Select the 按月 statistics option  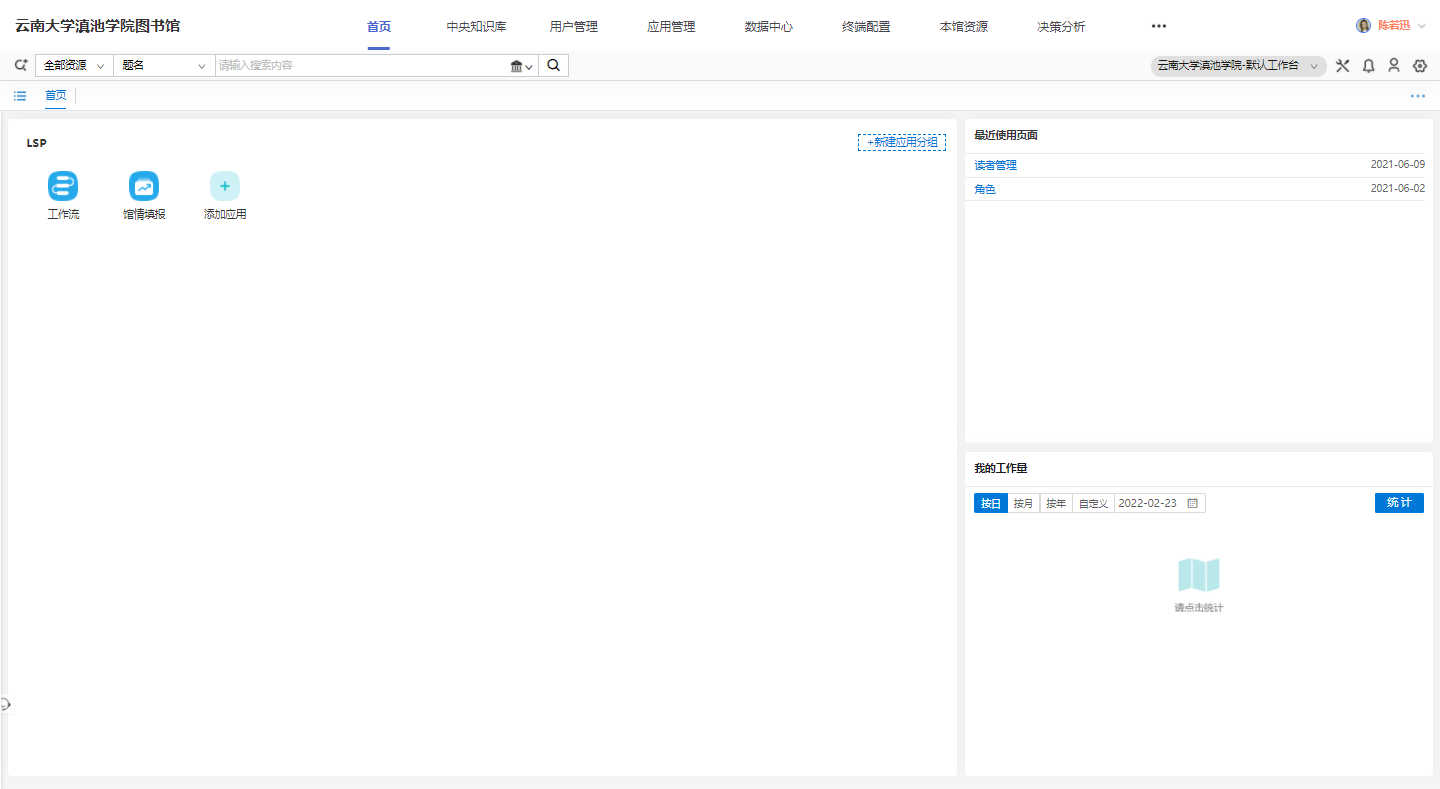(1023, 503)
